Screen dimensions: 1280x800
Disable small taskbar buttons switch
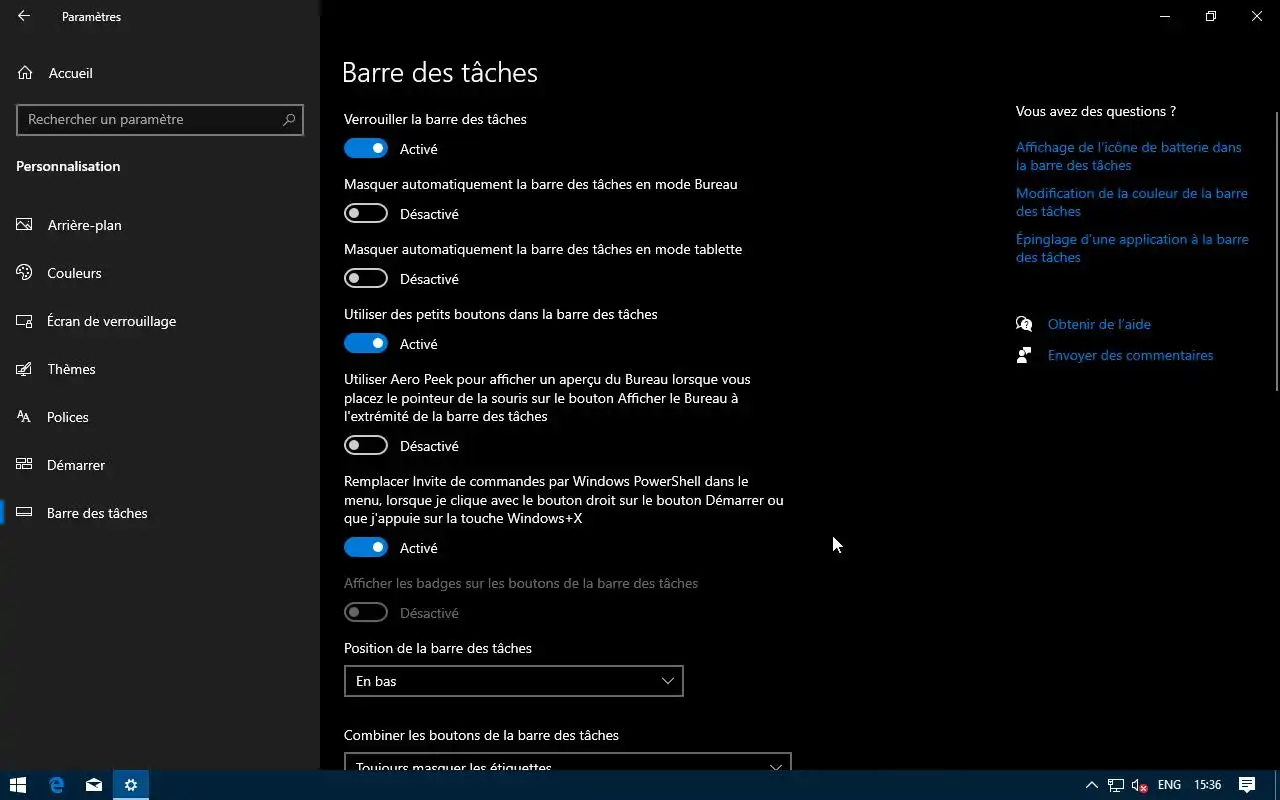366,344
